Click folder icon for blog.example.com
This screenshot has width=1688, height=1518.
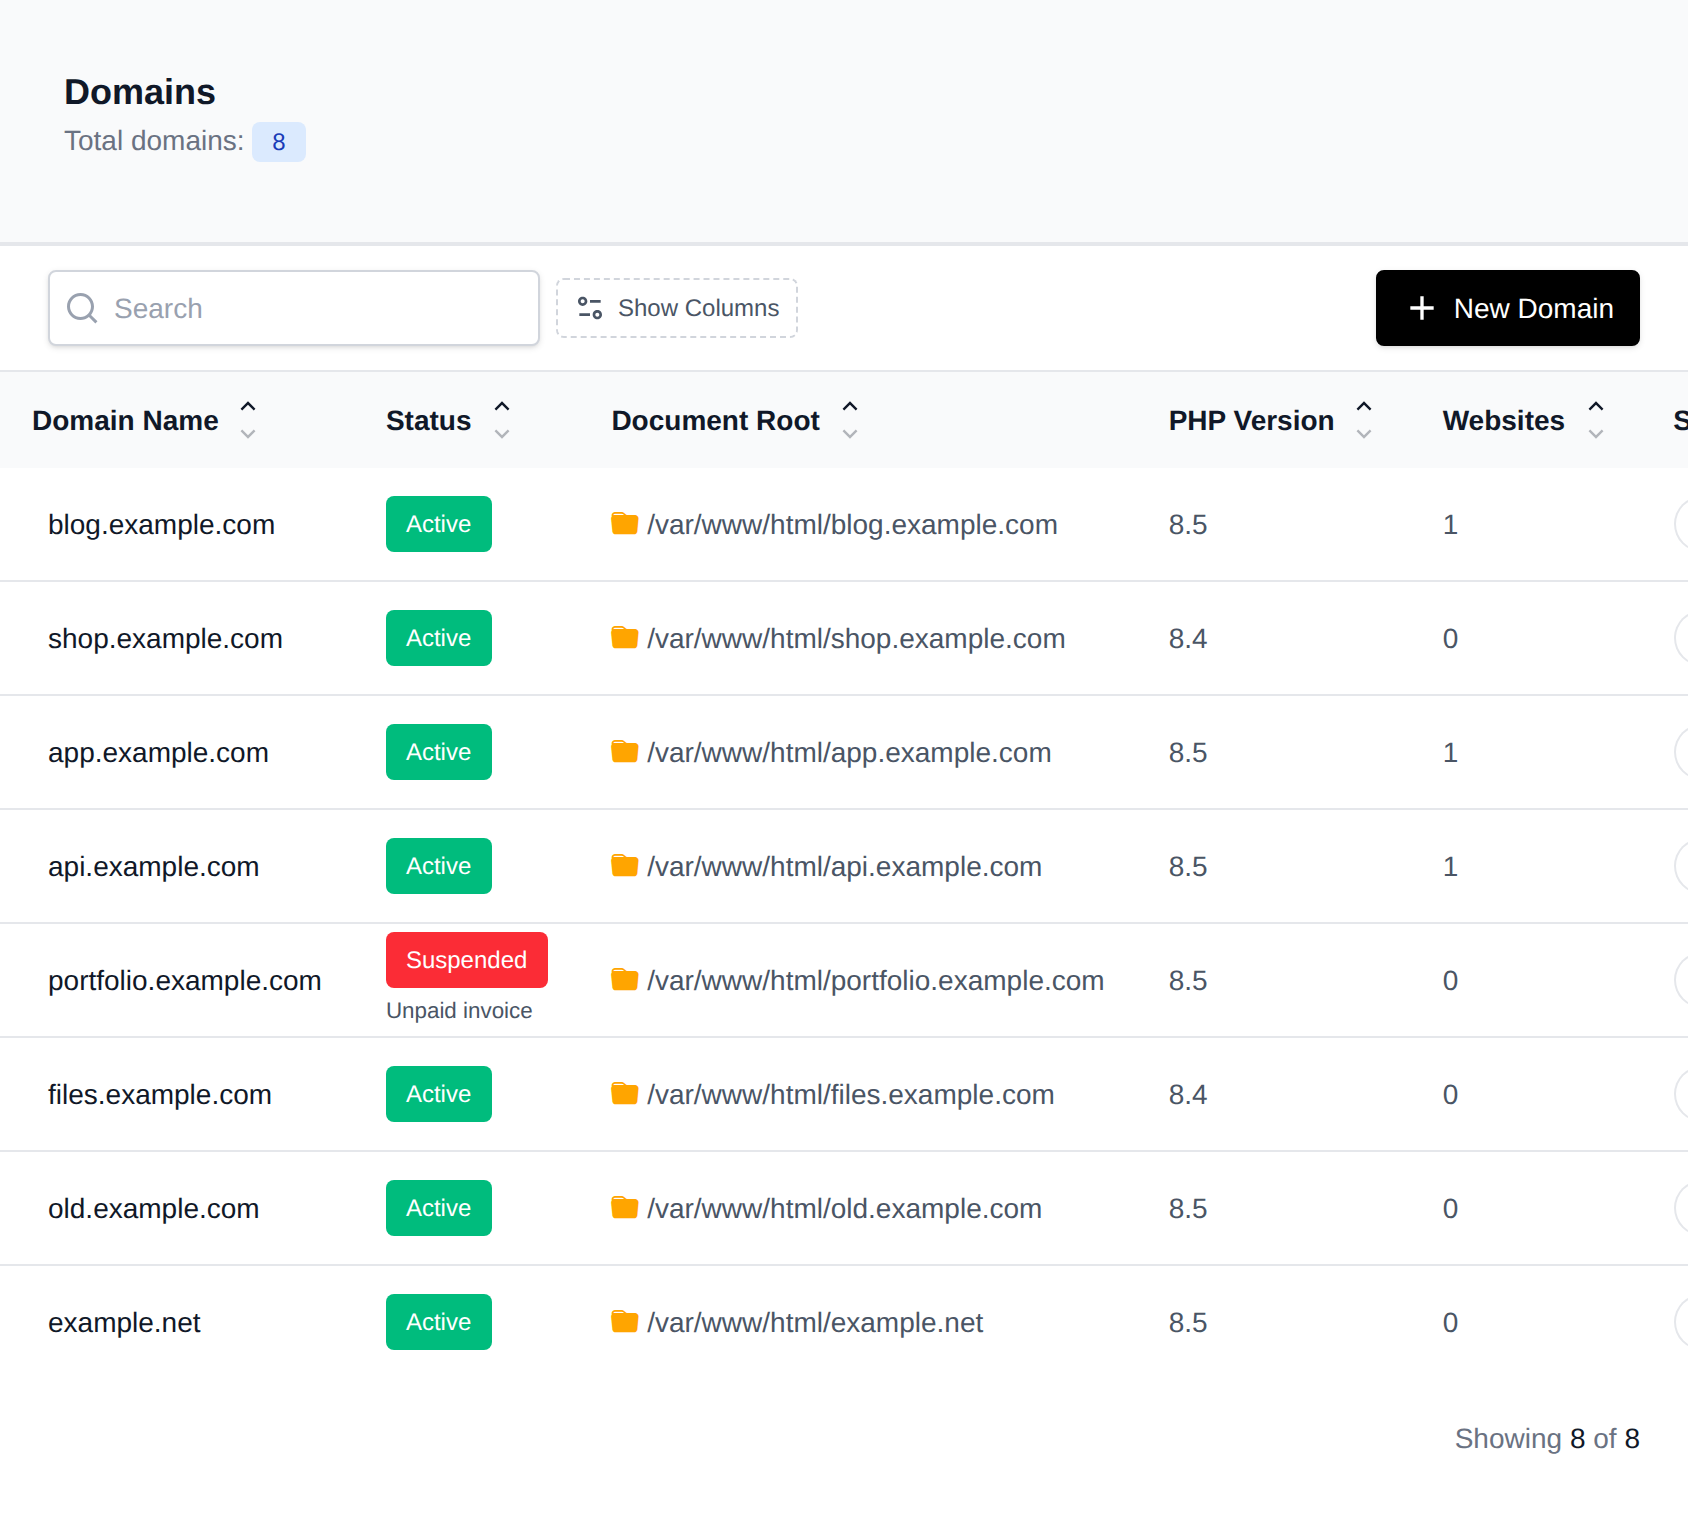(x=625, y=523)
